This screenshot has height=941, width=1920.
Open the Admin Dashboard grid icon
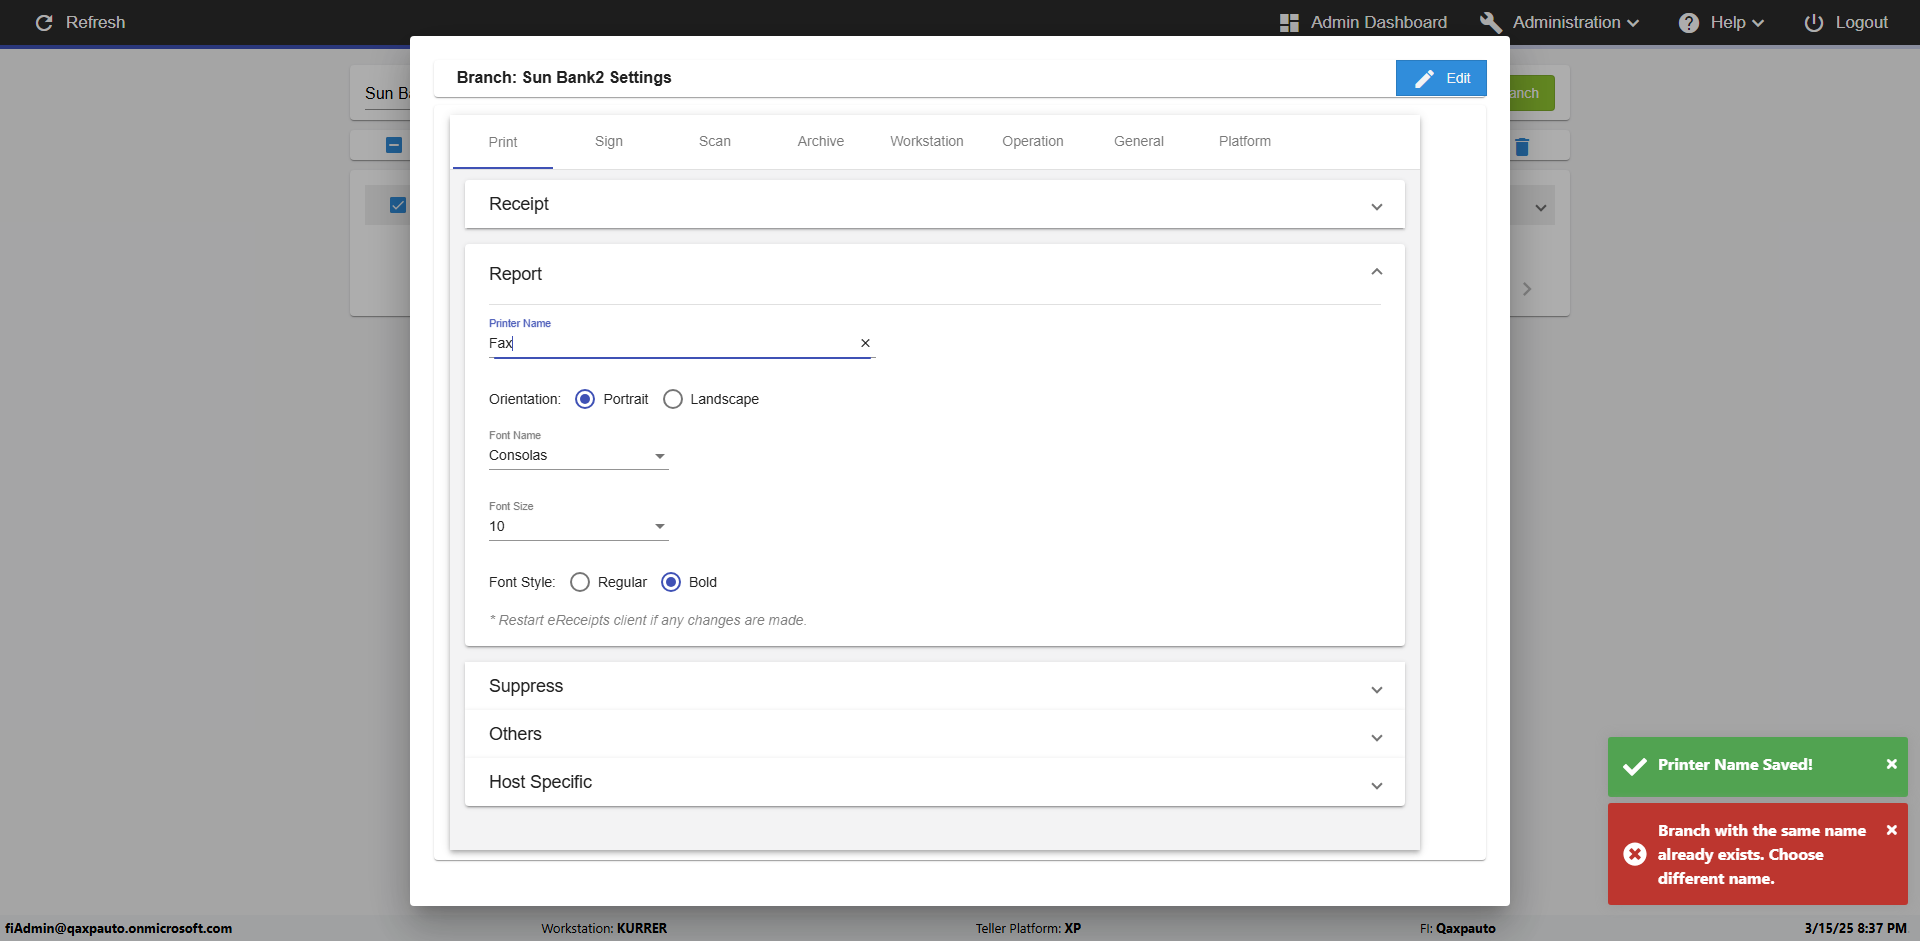(x=1289, y=23)
